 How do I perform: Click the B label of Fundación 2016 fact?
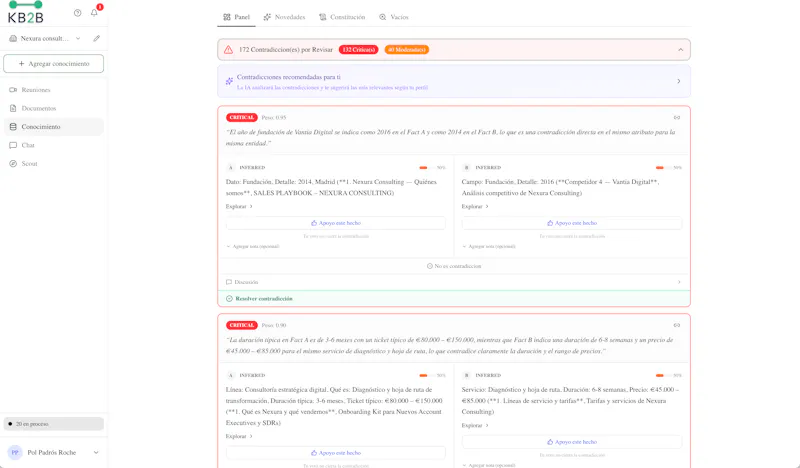click(x=466, y=167)
